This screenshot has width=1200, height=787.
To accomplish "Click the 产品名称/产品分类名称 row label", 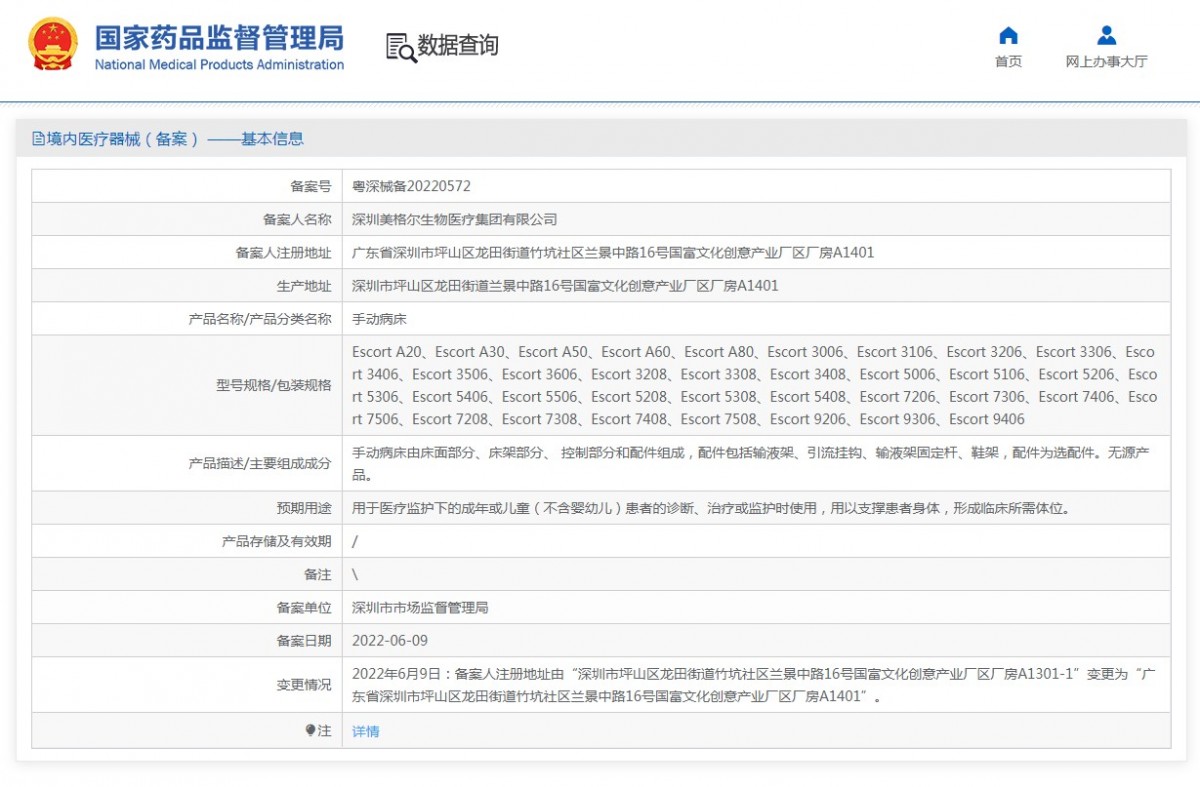I will coord(260,319).
